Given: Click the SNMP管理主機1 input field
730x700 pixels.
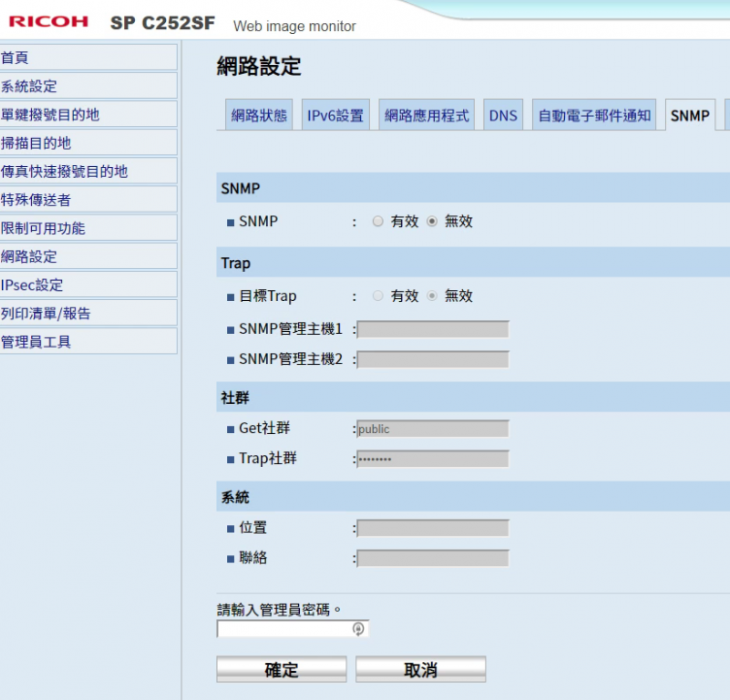Looking at the screenshot, I should coord(432,329).
